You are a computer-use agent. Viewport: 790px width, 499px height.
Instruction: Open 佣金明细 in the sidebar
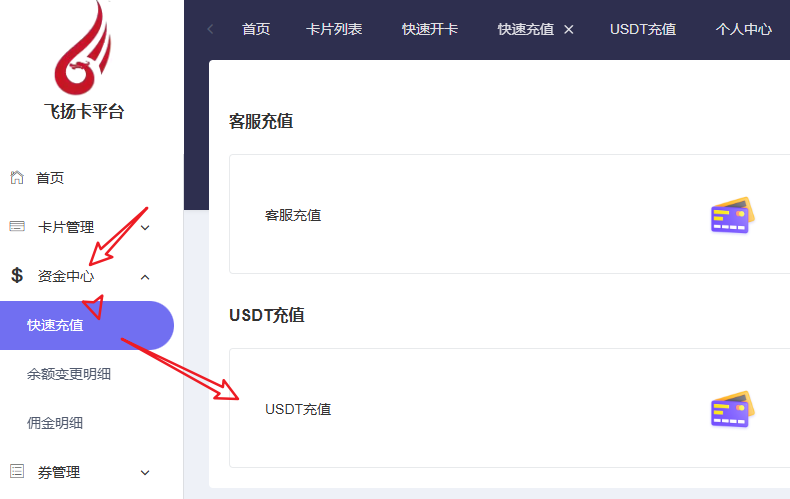(x=55, y=423)
